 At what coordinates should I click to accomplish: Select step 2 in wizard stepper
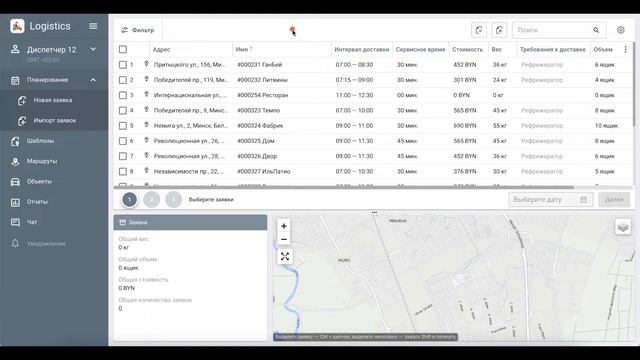point(151,200)
